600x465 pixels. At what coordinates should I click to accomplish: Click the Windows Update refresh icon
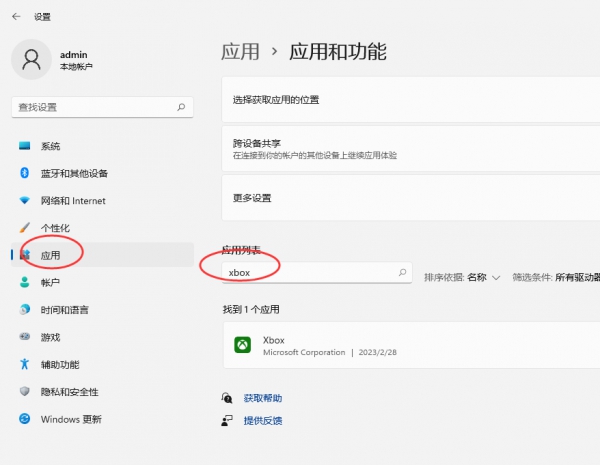click(x=24, y=419)
